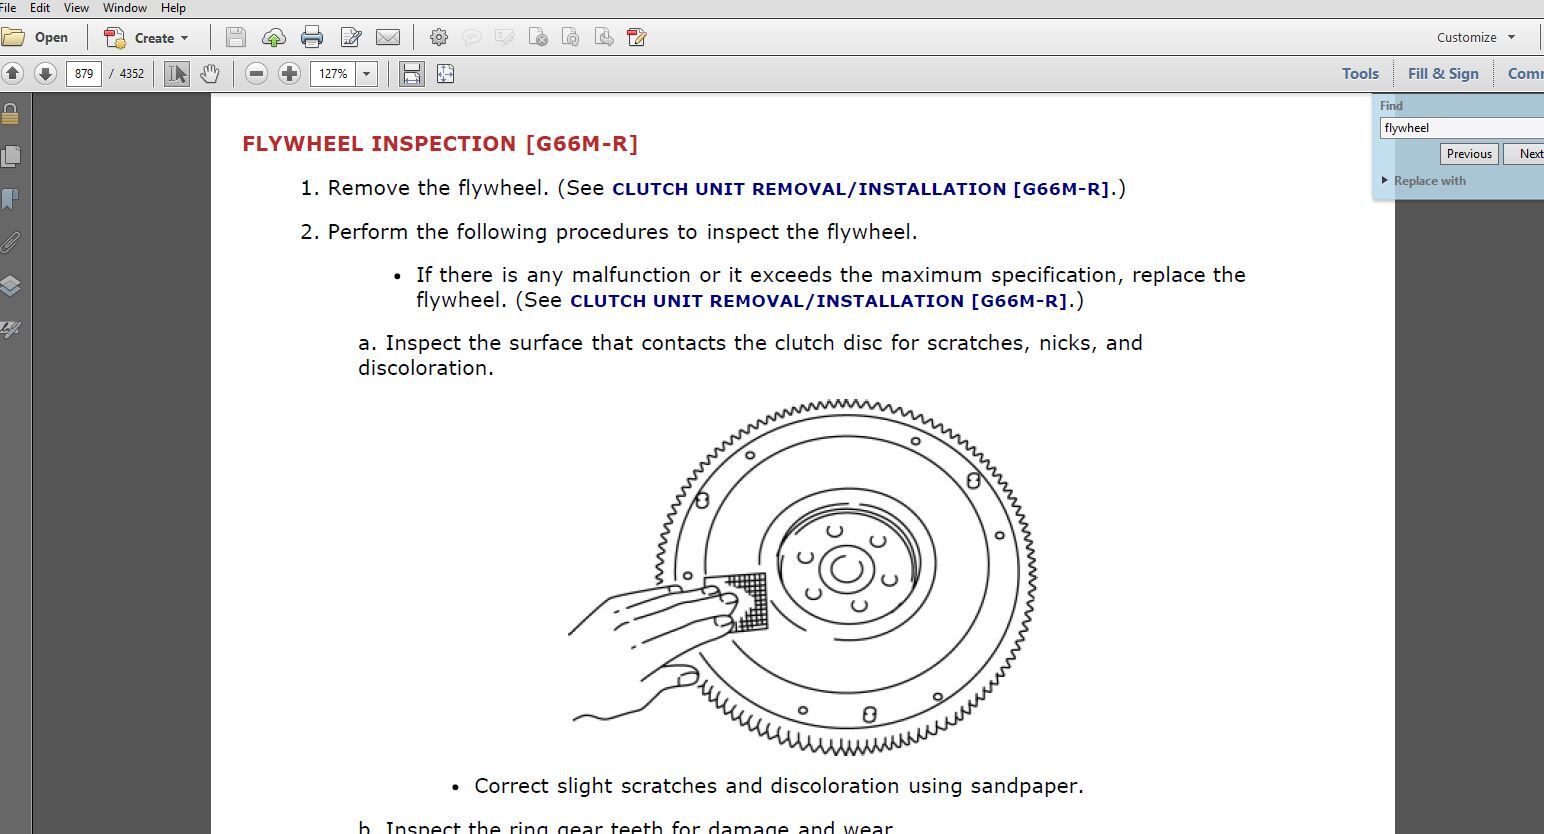Click the Save file icon
This screenshot has width=1544, height=834.
pos(236,38)
